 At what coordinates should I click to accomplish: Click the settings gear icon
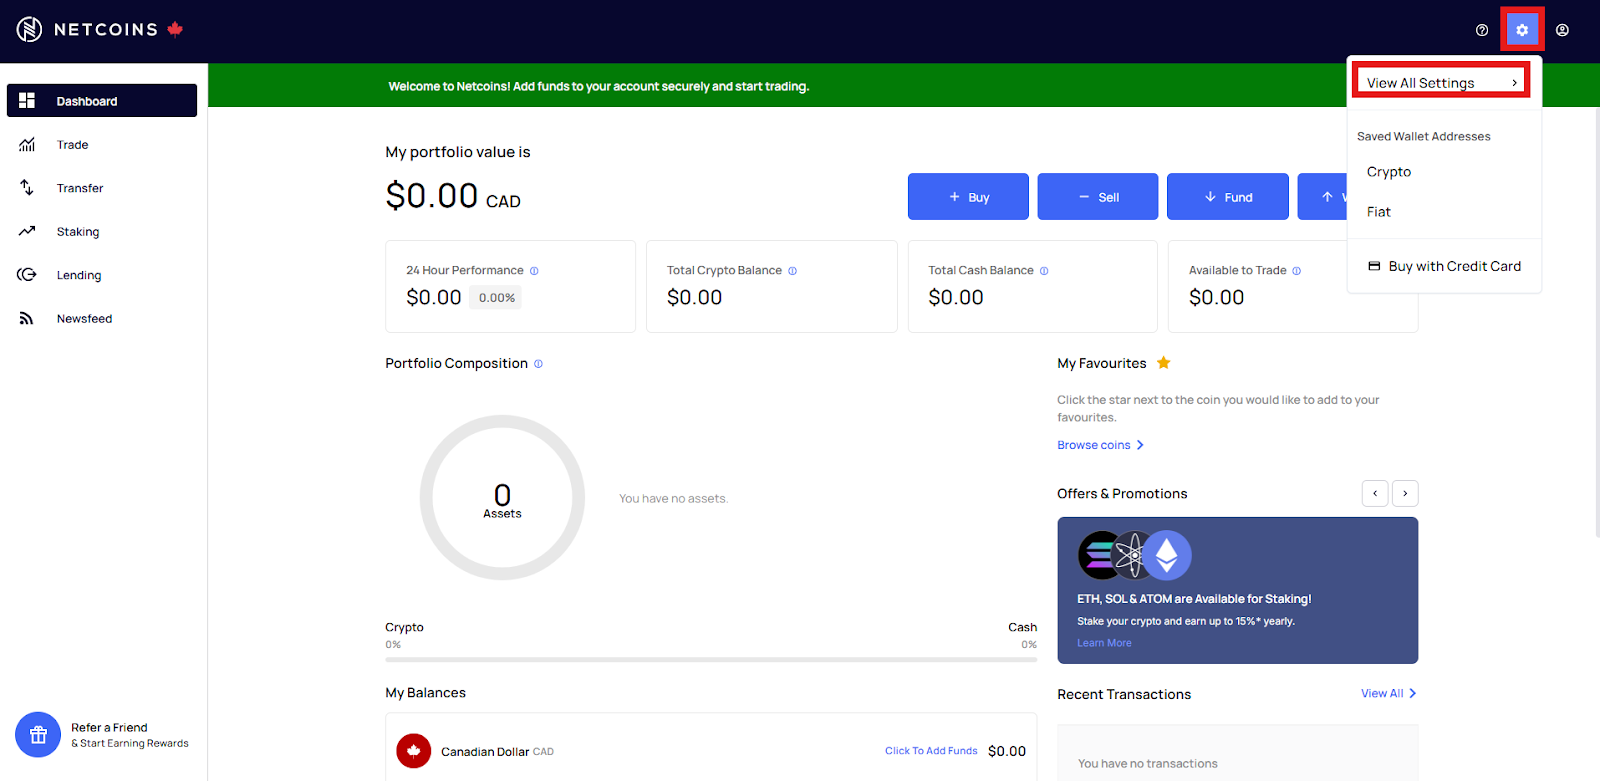point(1522,30)
